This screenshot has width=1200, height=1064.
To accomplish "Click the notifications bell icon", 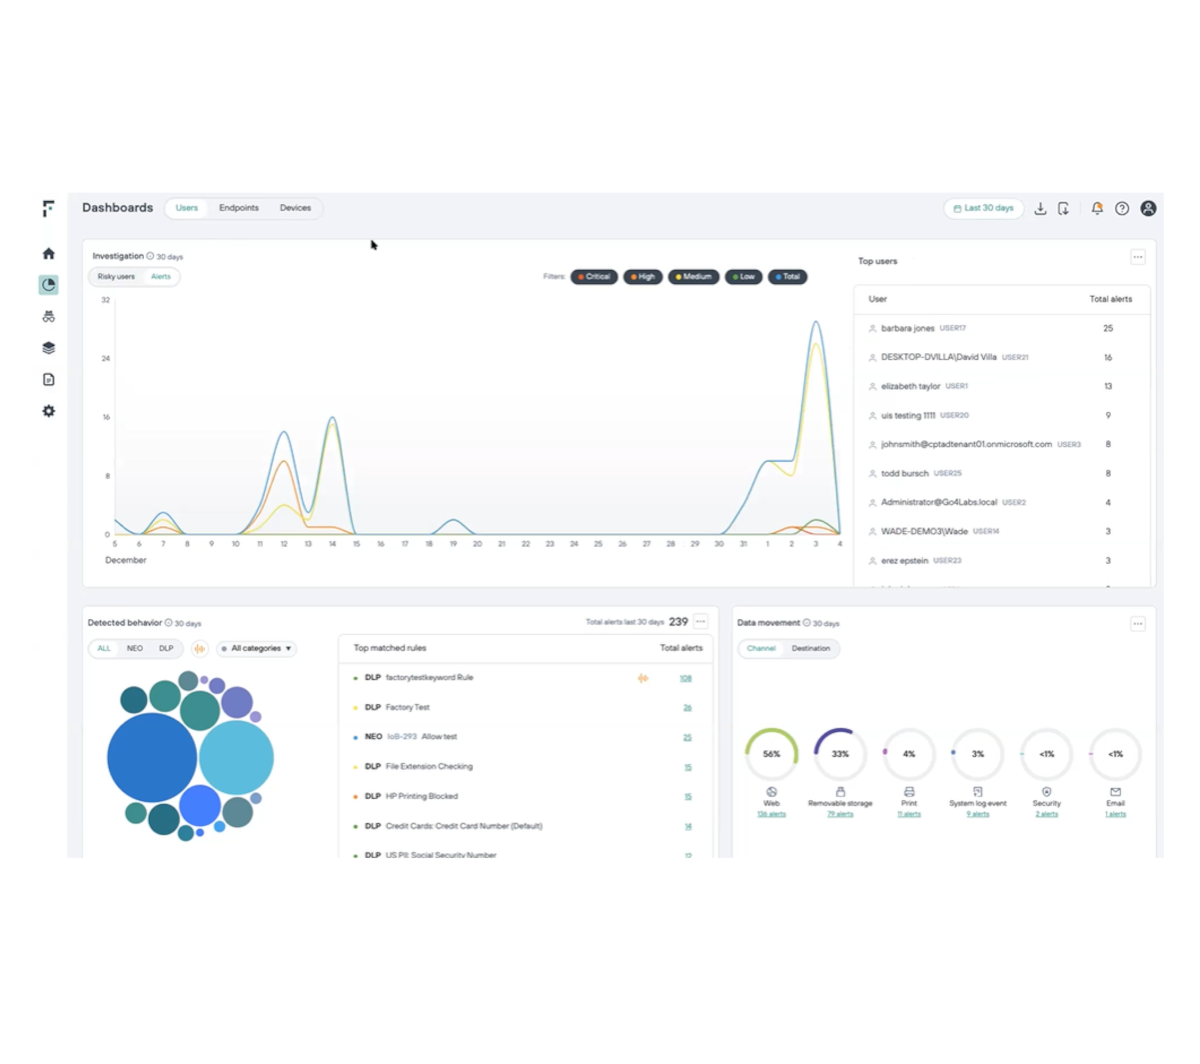I will [x=1097, y=208].
